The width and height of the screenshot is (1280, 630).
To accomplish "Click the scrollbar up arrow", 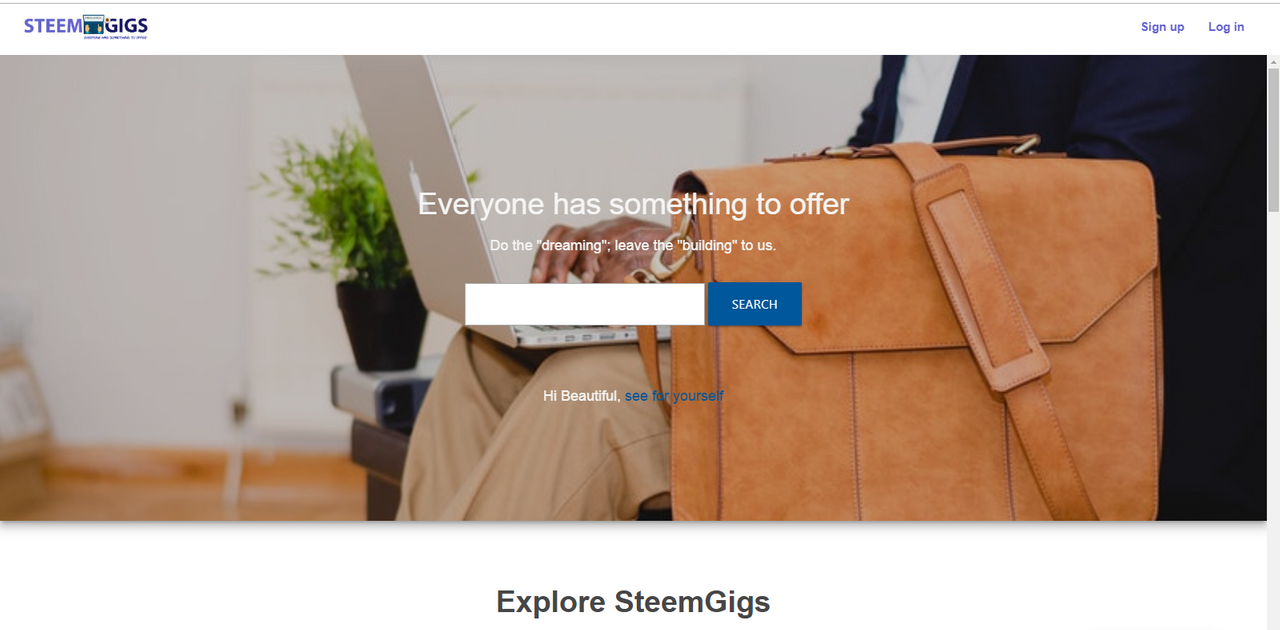I will click(1273, 62).
